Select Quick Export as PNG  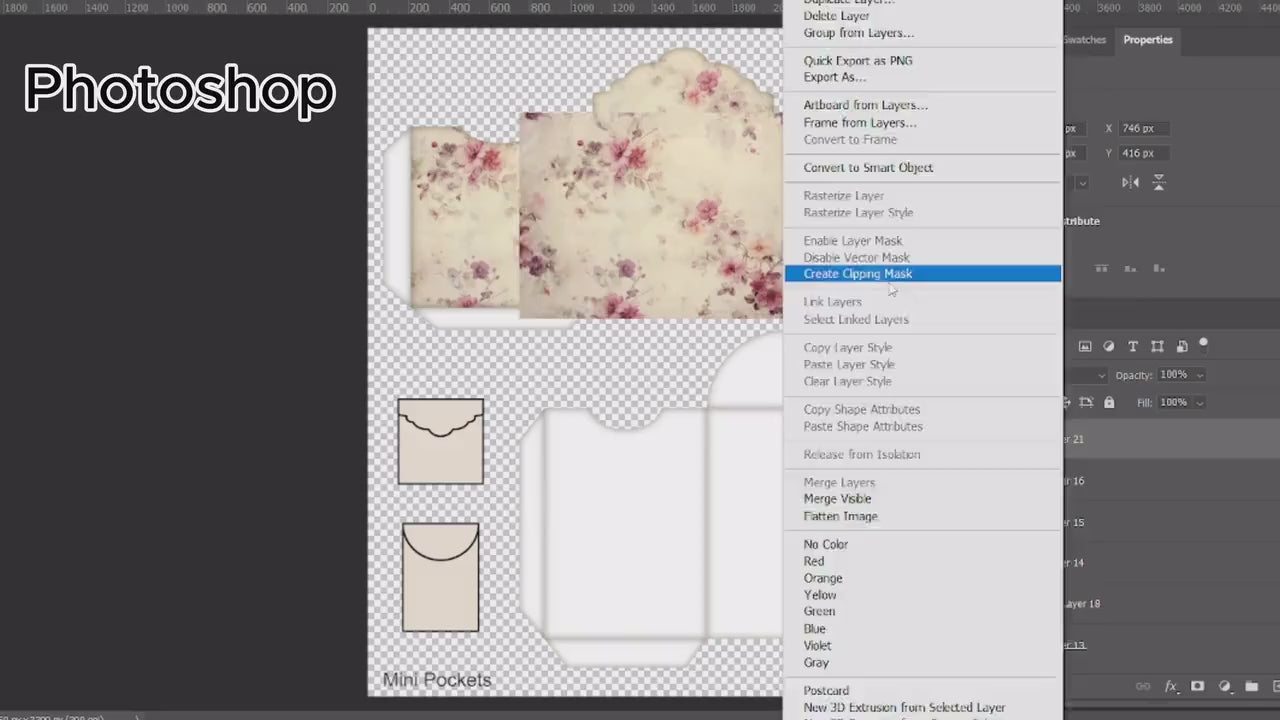point(857,61)
